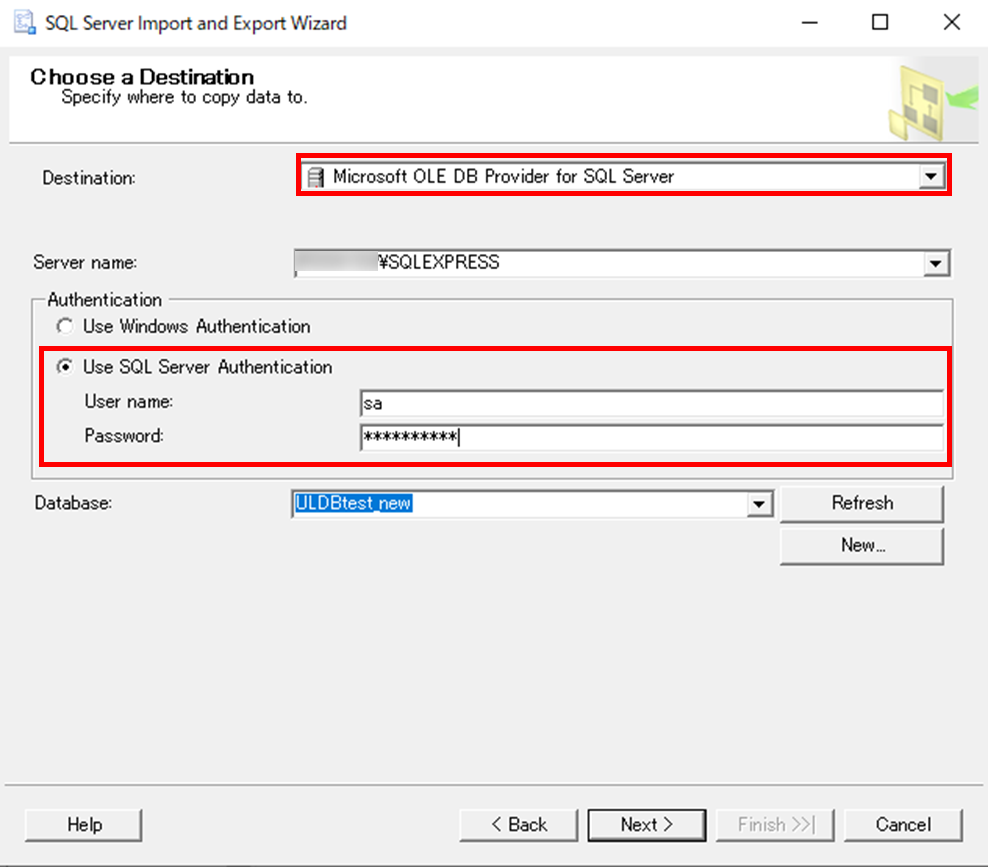Open the Help button
This screenshot has height=867, width=988.
coord(84,825)
